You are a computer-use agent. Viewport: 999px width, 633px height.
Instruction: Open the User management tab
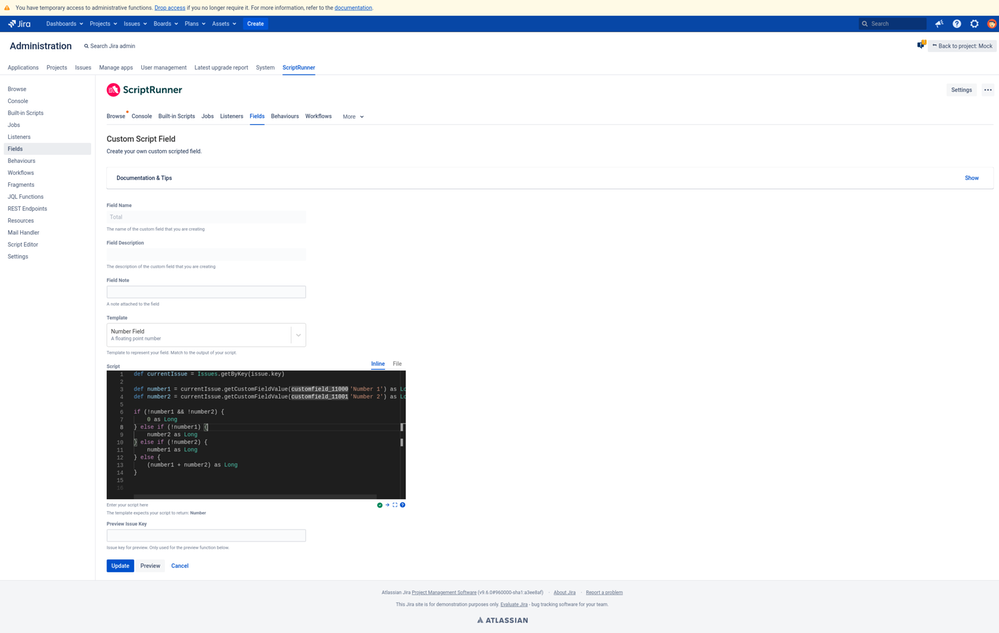(164, 68)
